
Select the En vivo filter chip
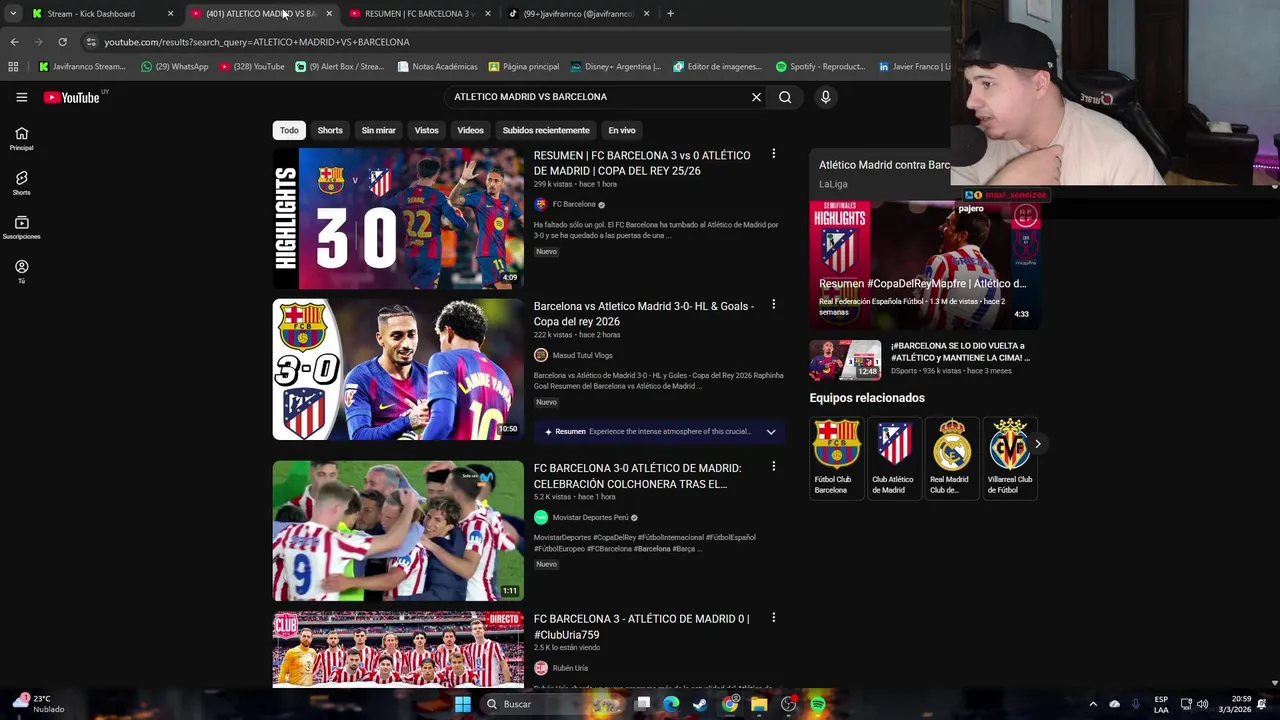[622, 130]
